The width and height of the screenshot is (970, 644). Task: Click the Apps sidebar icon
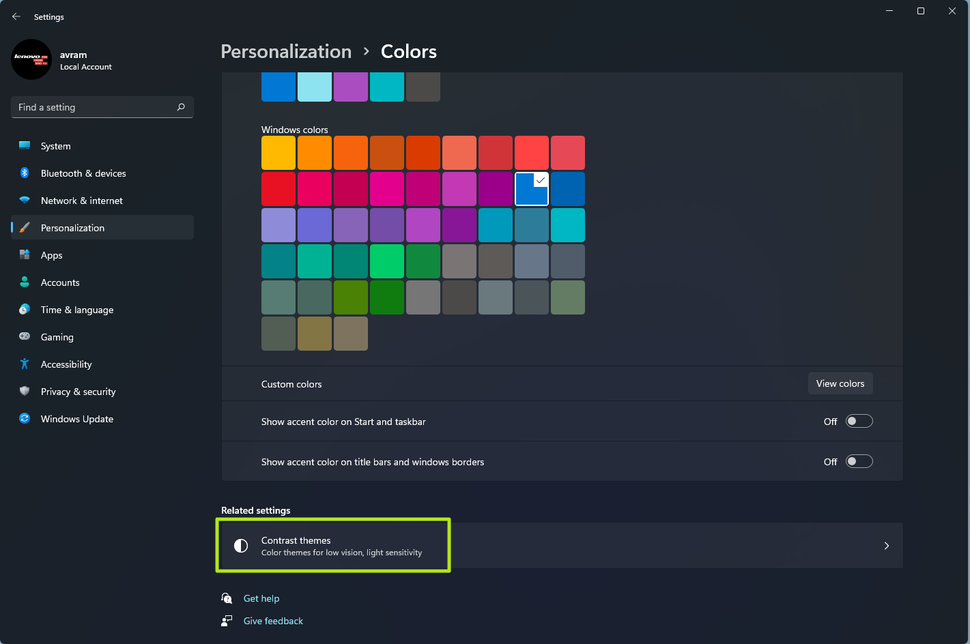click(24, 255)
